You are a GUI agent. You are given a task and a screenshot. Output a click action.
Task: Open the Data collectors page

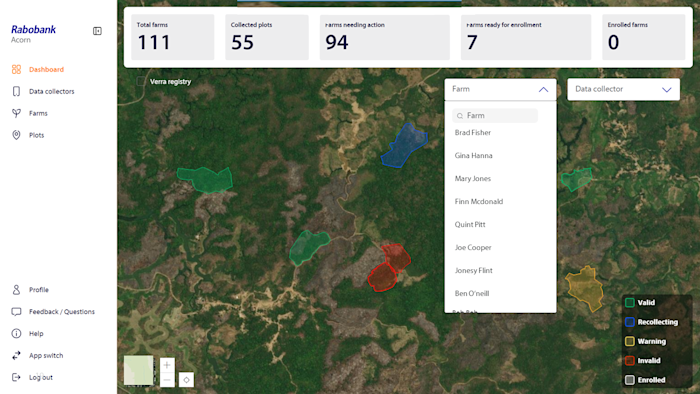tap(51, 91)
